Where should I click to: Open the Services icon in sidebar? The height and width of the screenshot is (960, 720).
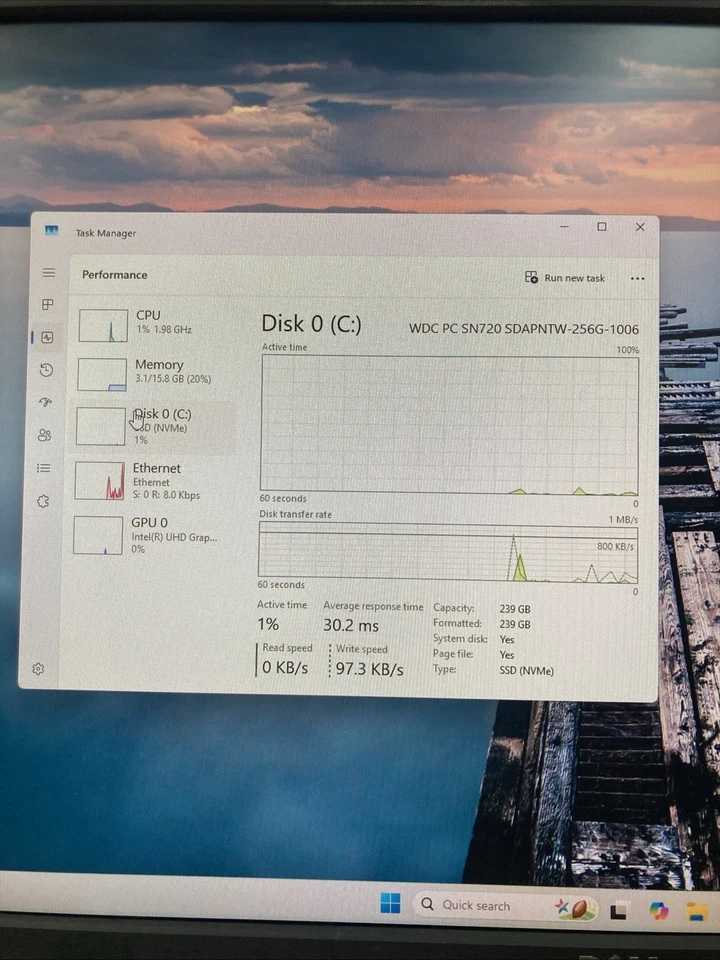[x=43, y=501]
